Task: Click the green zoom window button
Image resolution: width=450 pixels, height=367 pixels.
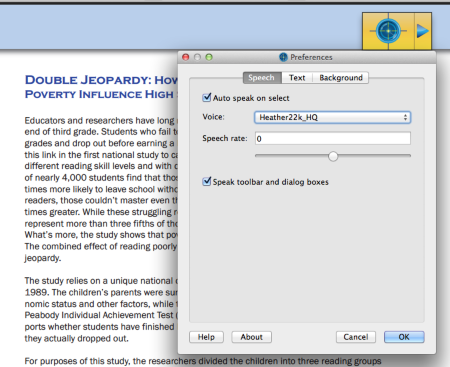Action: tap(209, 57)
